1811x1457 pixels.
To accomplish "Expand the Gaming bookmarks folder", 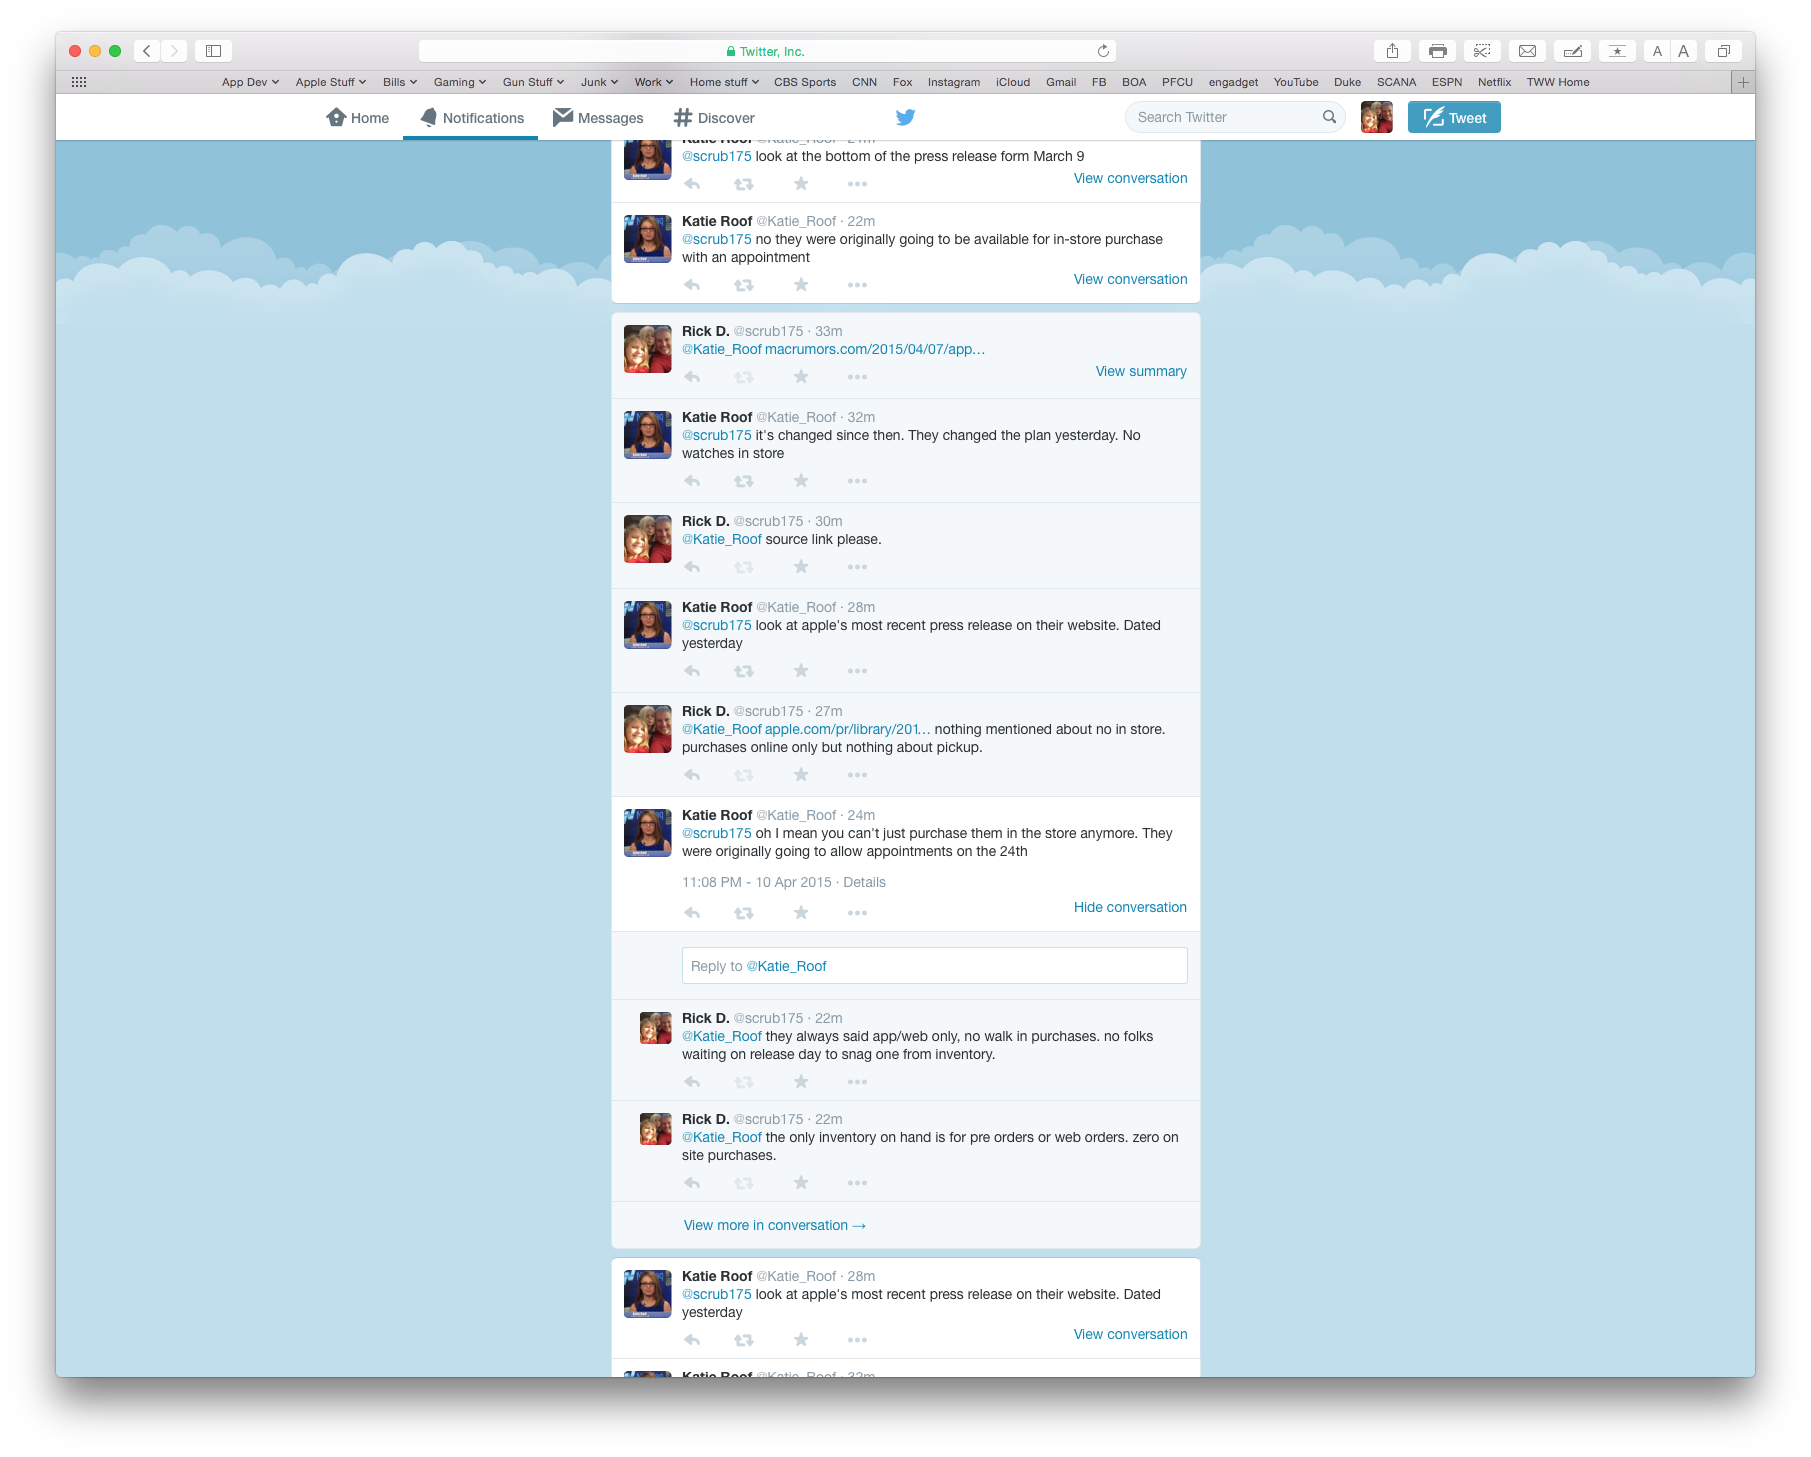I will point(460,82).
